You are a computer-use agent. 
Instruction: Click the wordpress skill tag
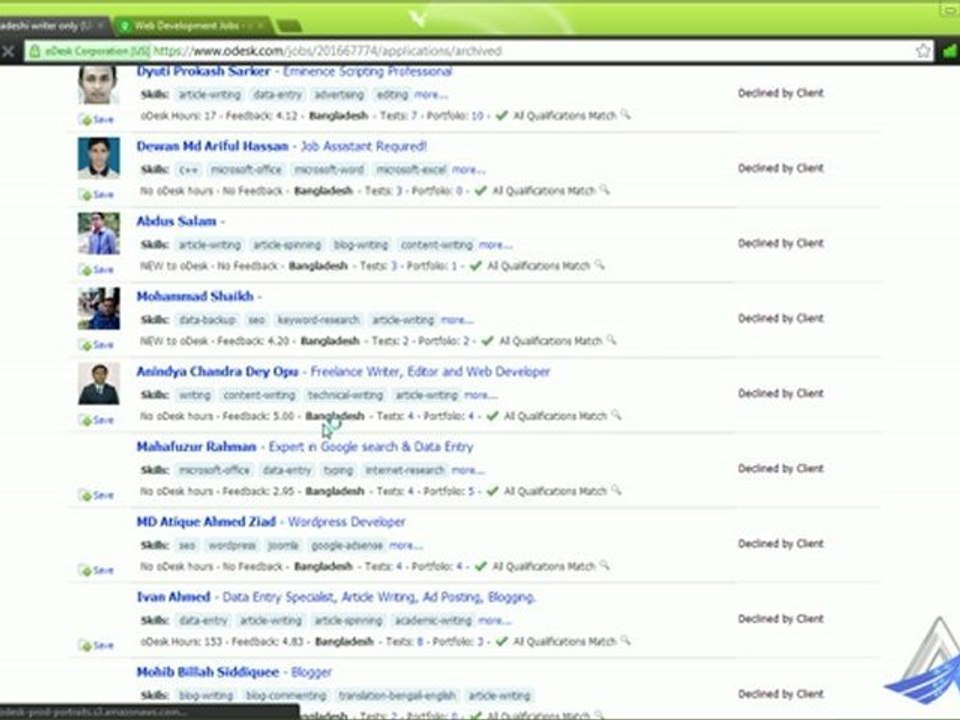232,546
